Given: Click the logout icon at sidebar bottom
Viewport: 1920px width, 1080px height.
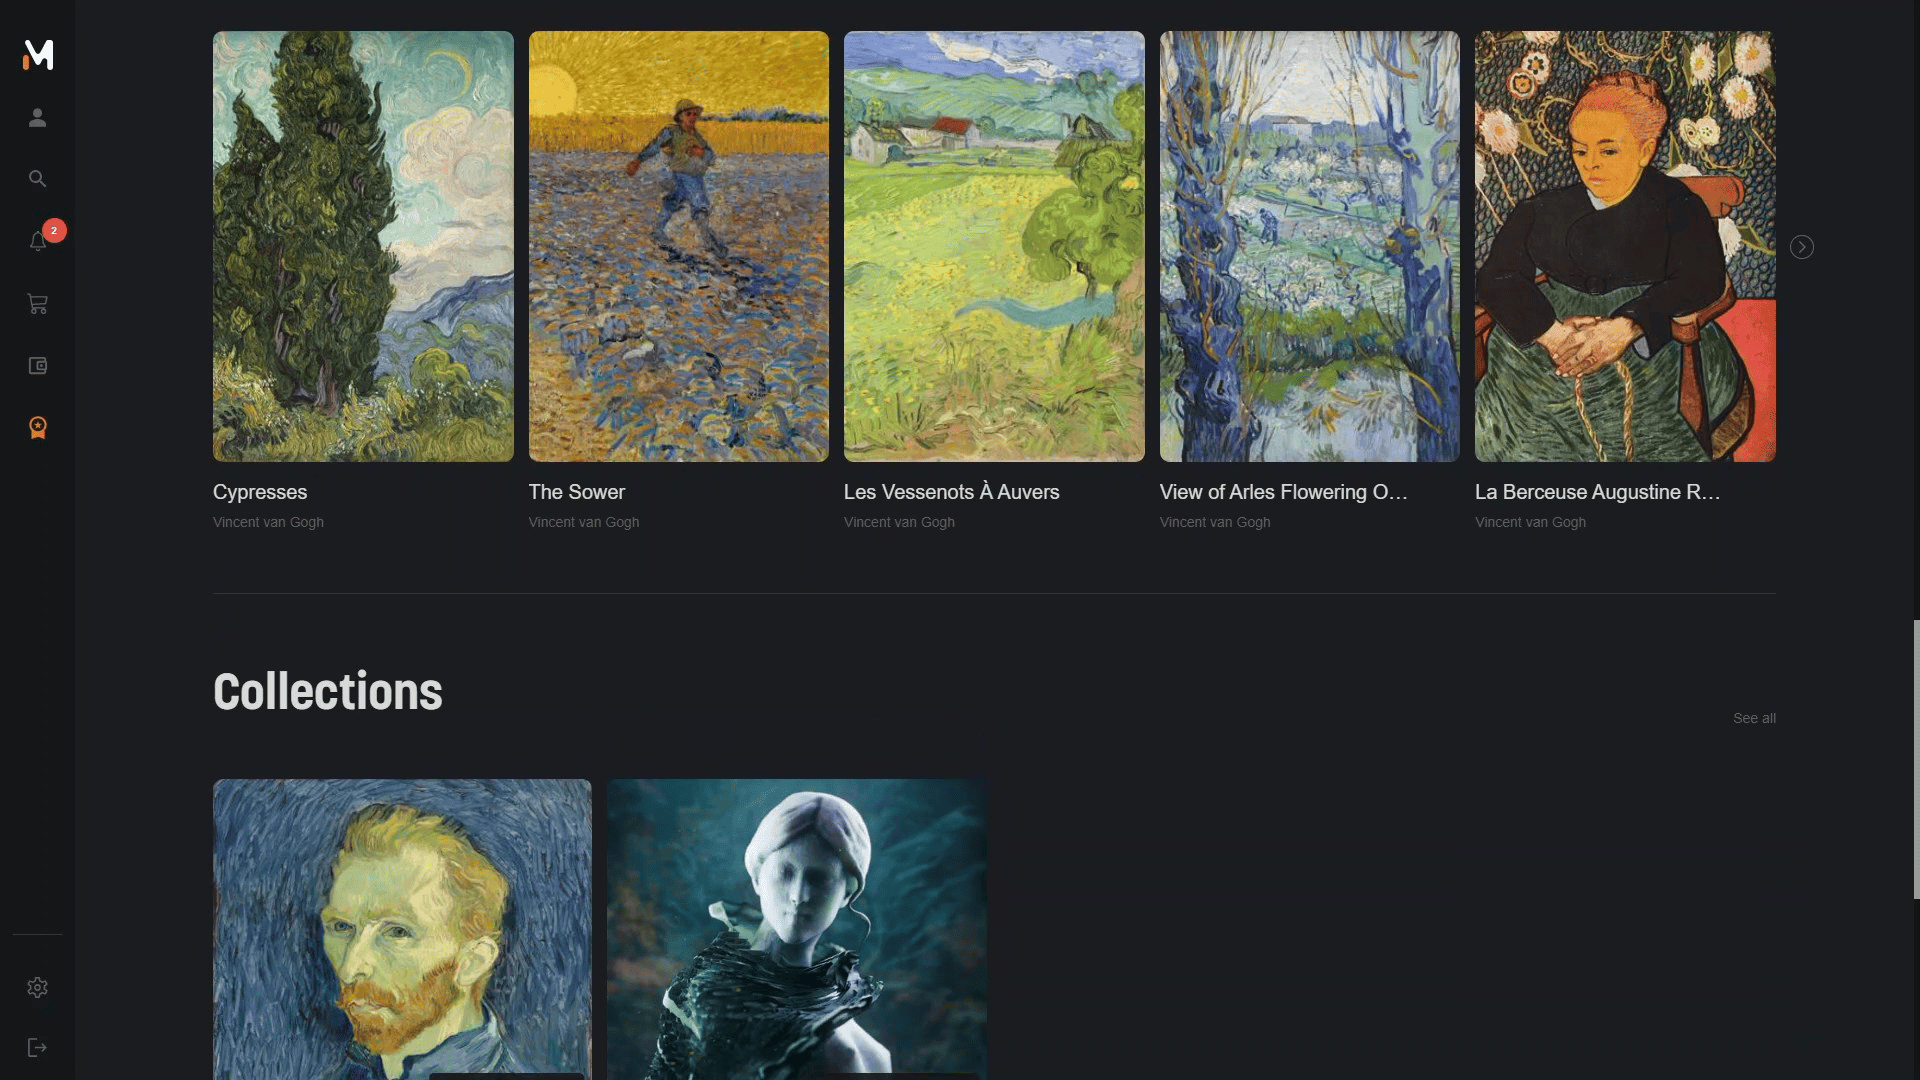Looking at the screenshot, I should pyautogui.click(x=38, y=1048).
